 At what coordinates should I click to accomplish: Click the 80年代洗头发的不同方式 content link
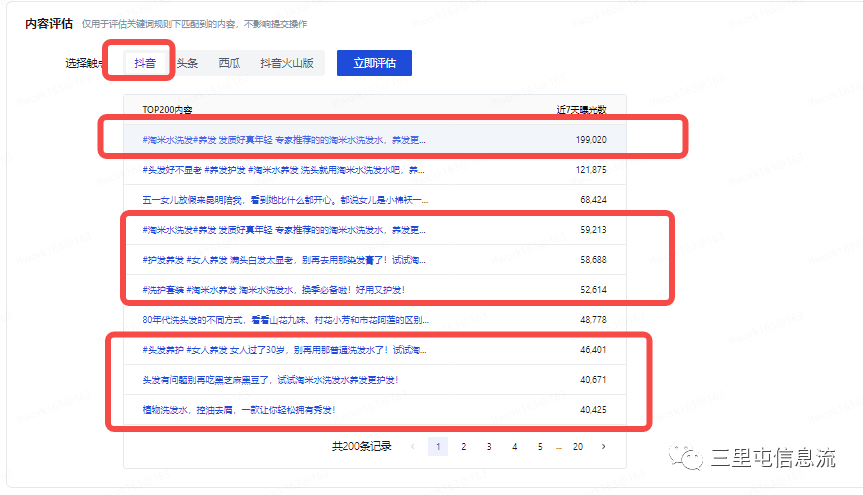285,320
